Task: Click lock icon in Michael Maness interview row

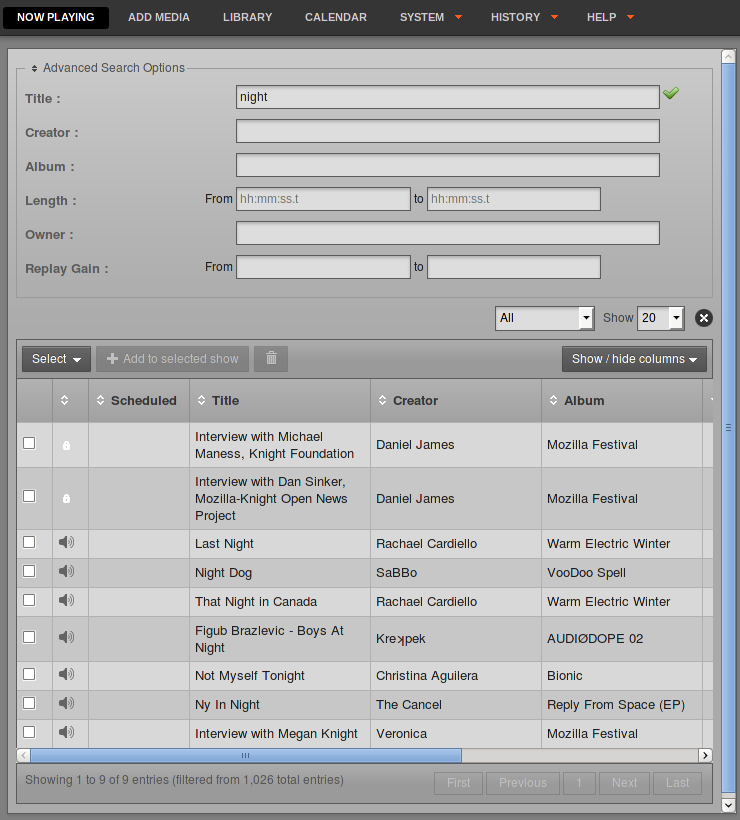Action: tap(66, 446)
